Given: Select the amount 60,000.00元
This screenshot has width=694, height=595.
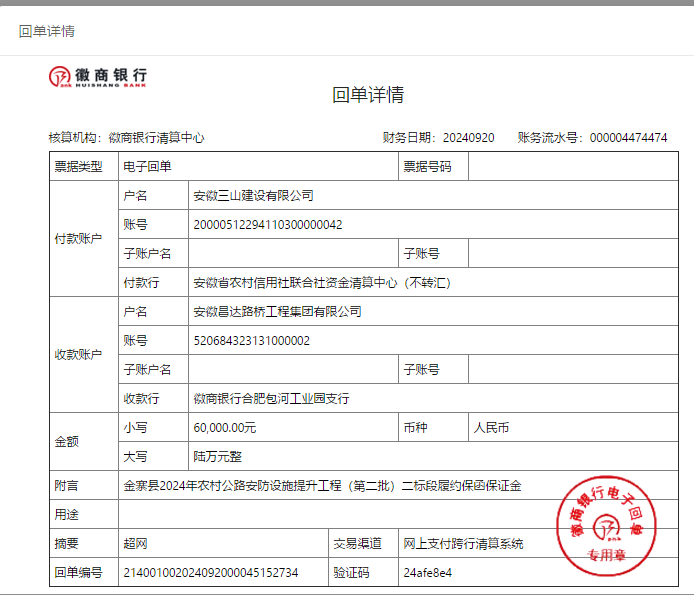Looking at the screenshot, I should pos(225,428).
